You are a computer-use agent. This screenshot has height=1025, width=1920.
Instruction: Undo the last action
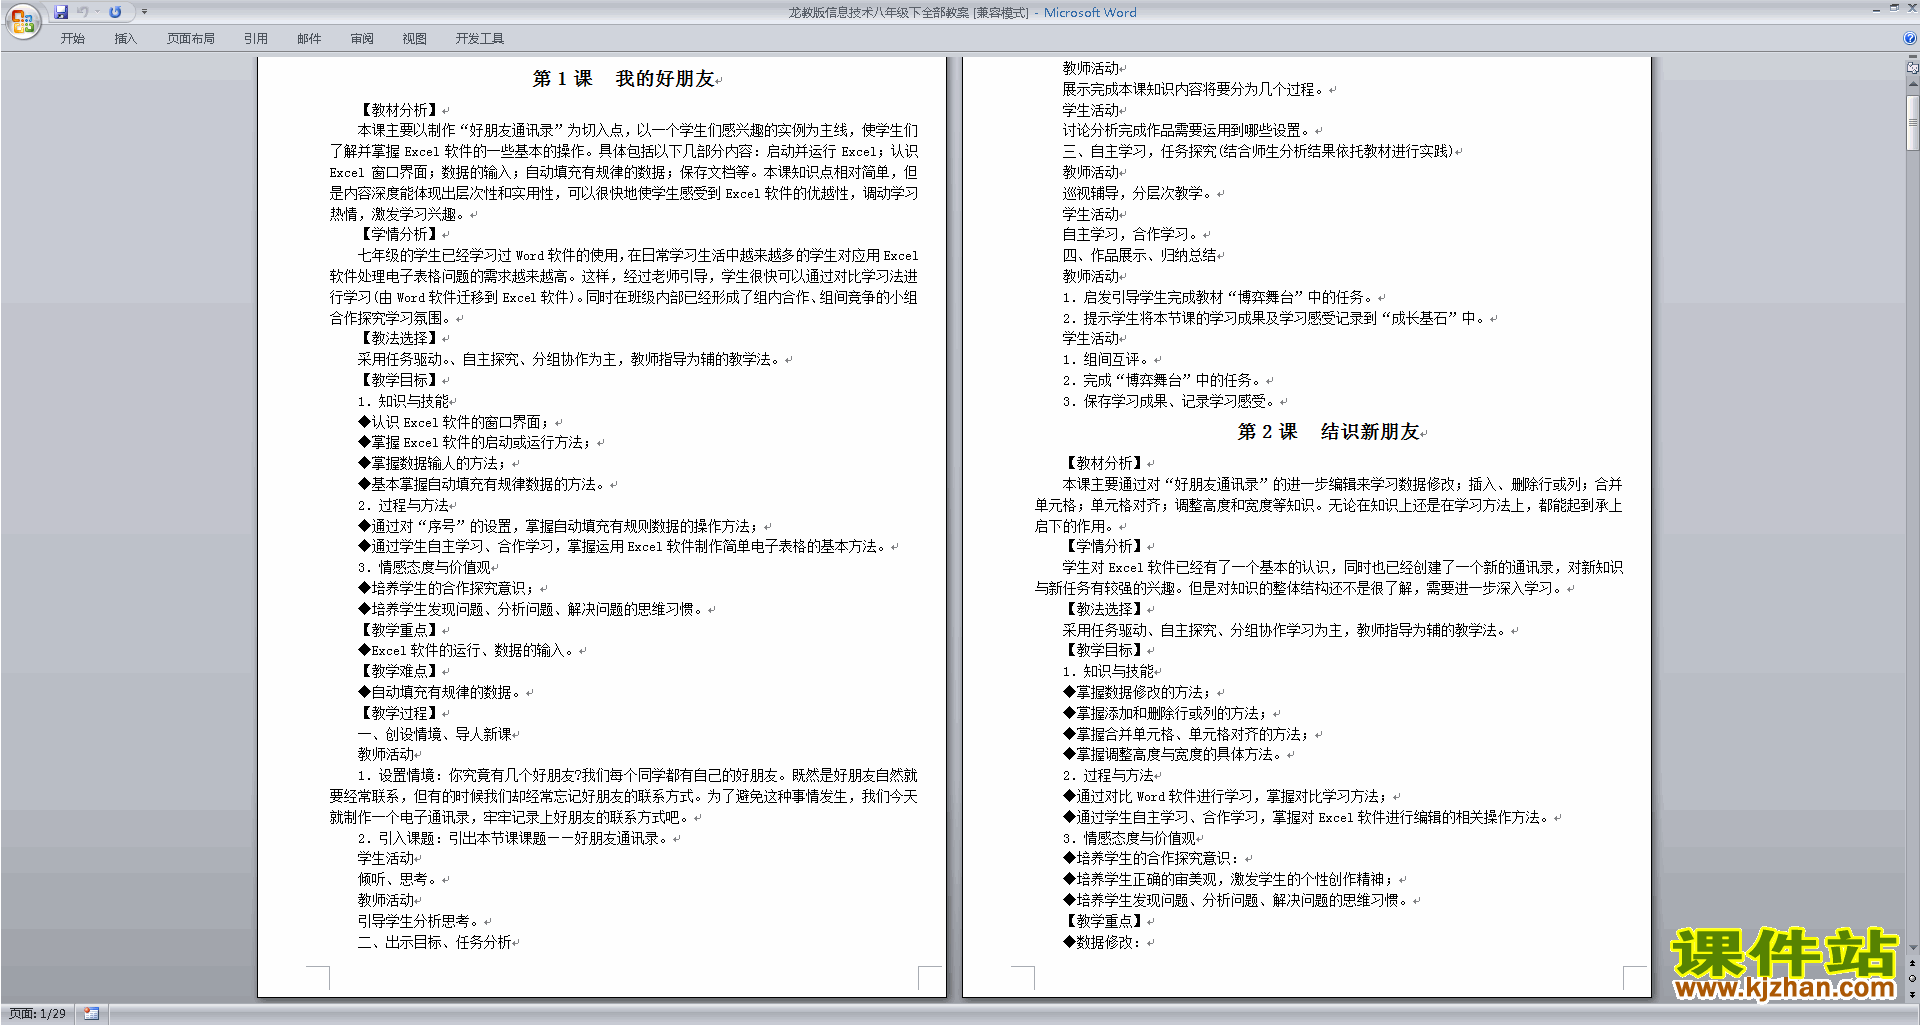click(x=83, y=12)
